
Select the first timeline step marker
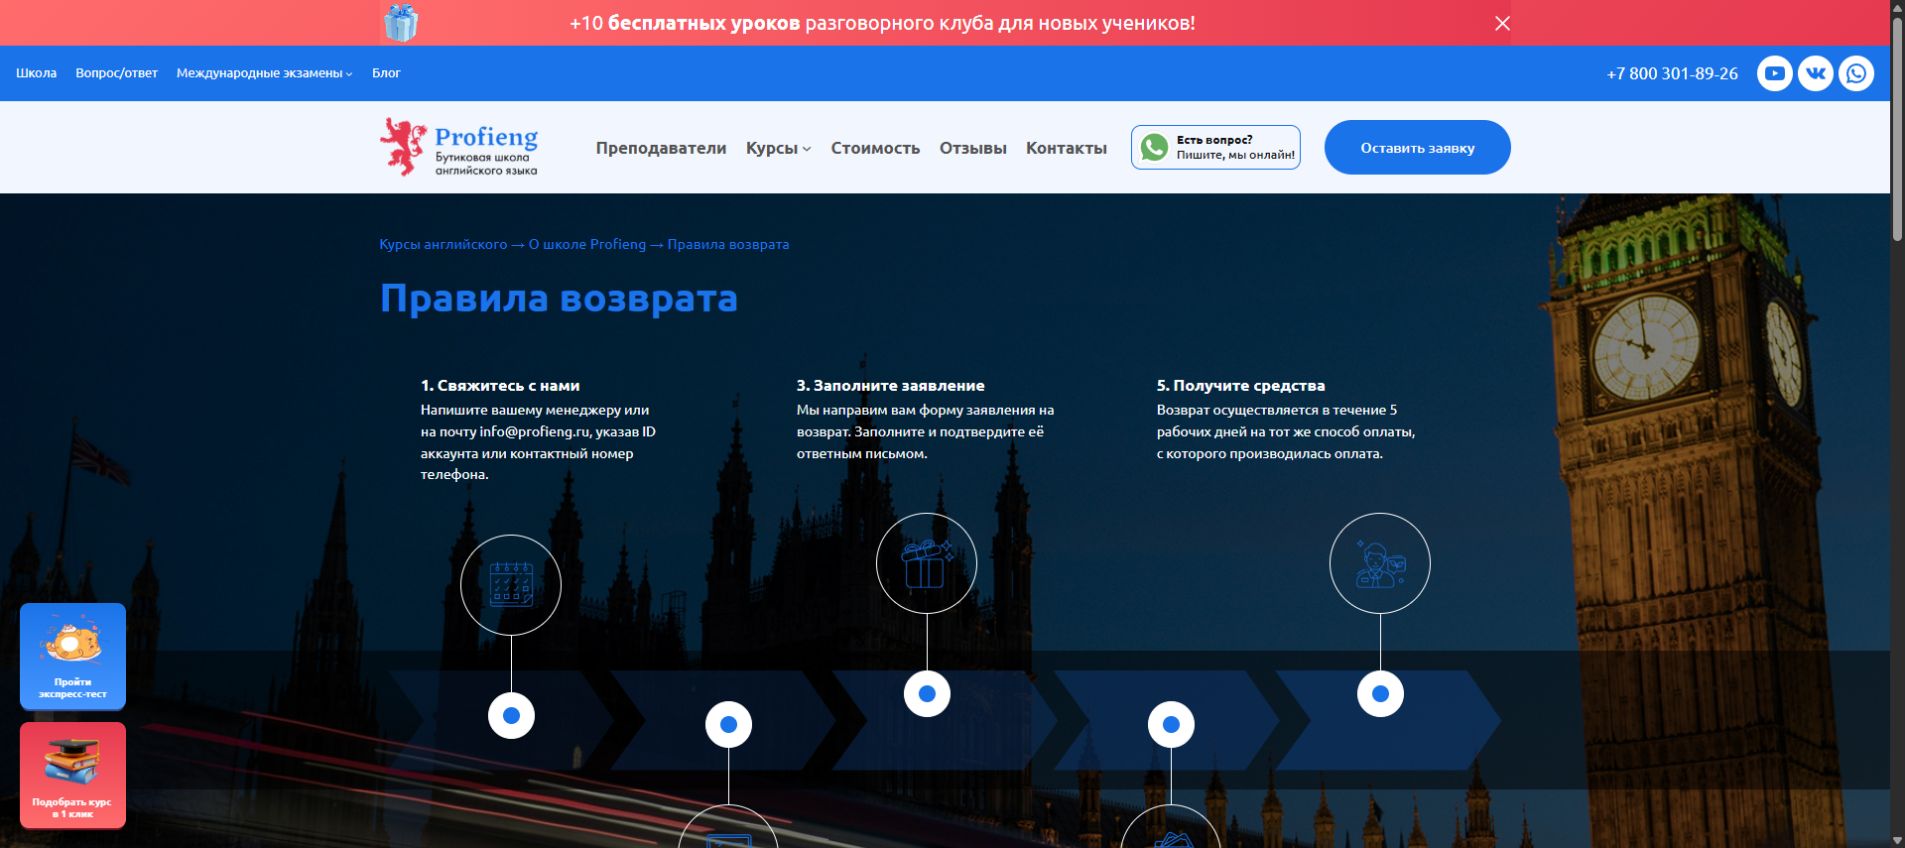511,715
